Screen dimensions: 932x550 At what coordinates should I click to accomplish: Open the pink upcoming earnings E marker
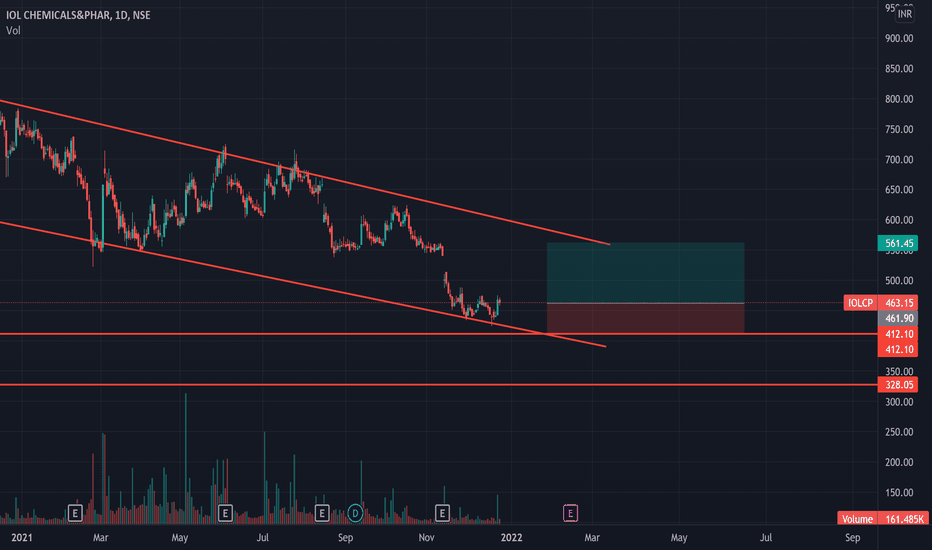(x=570, y=513)
